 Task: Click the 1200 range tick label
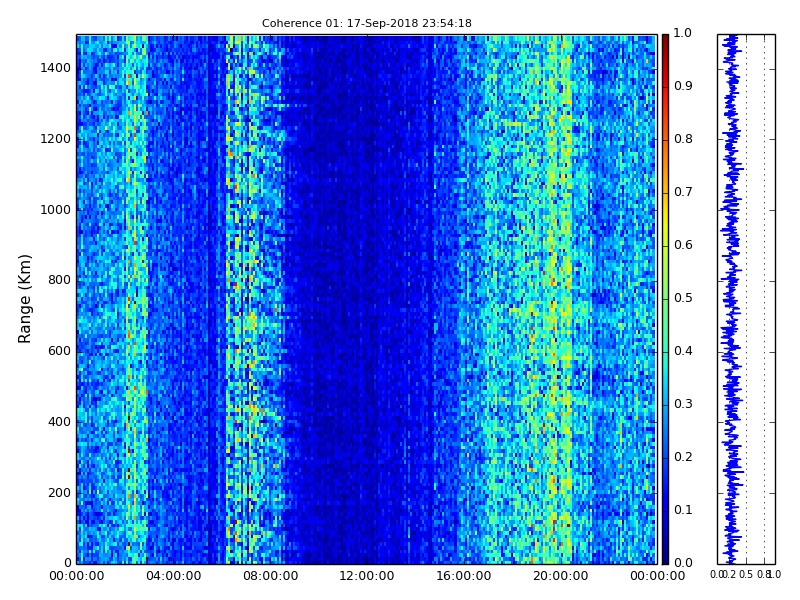coord(55,139)
